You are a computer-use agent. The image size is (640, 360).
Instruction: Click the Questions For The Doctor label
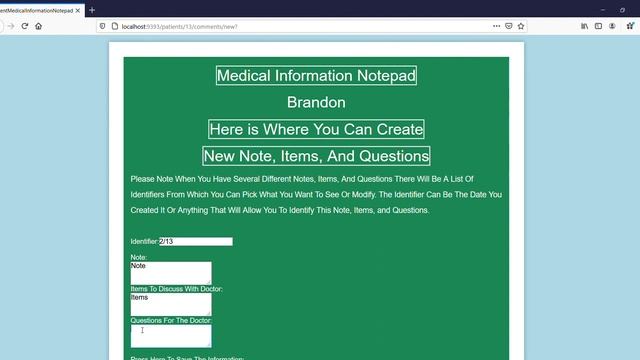171,320
